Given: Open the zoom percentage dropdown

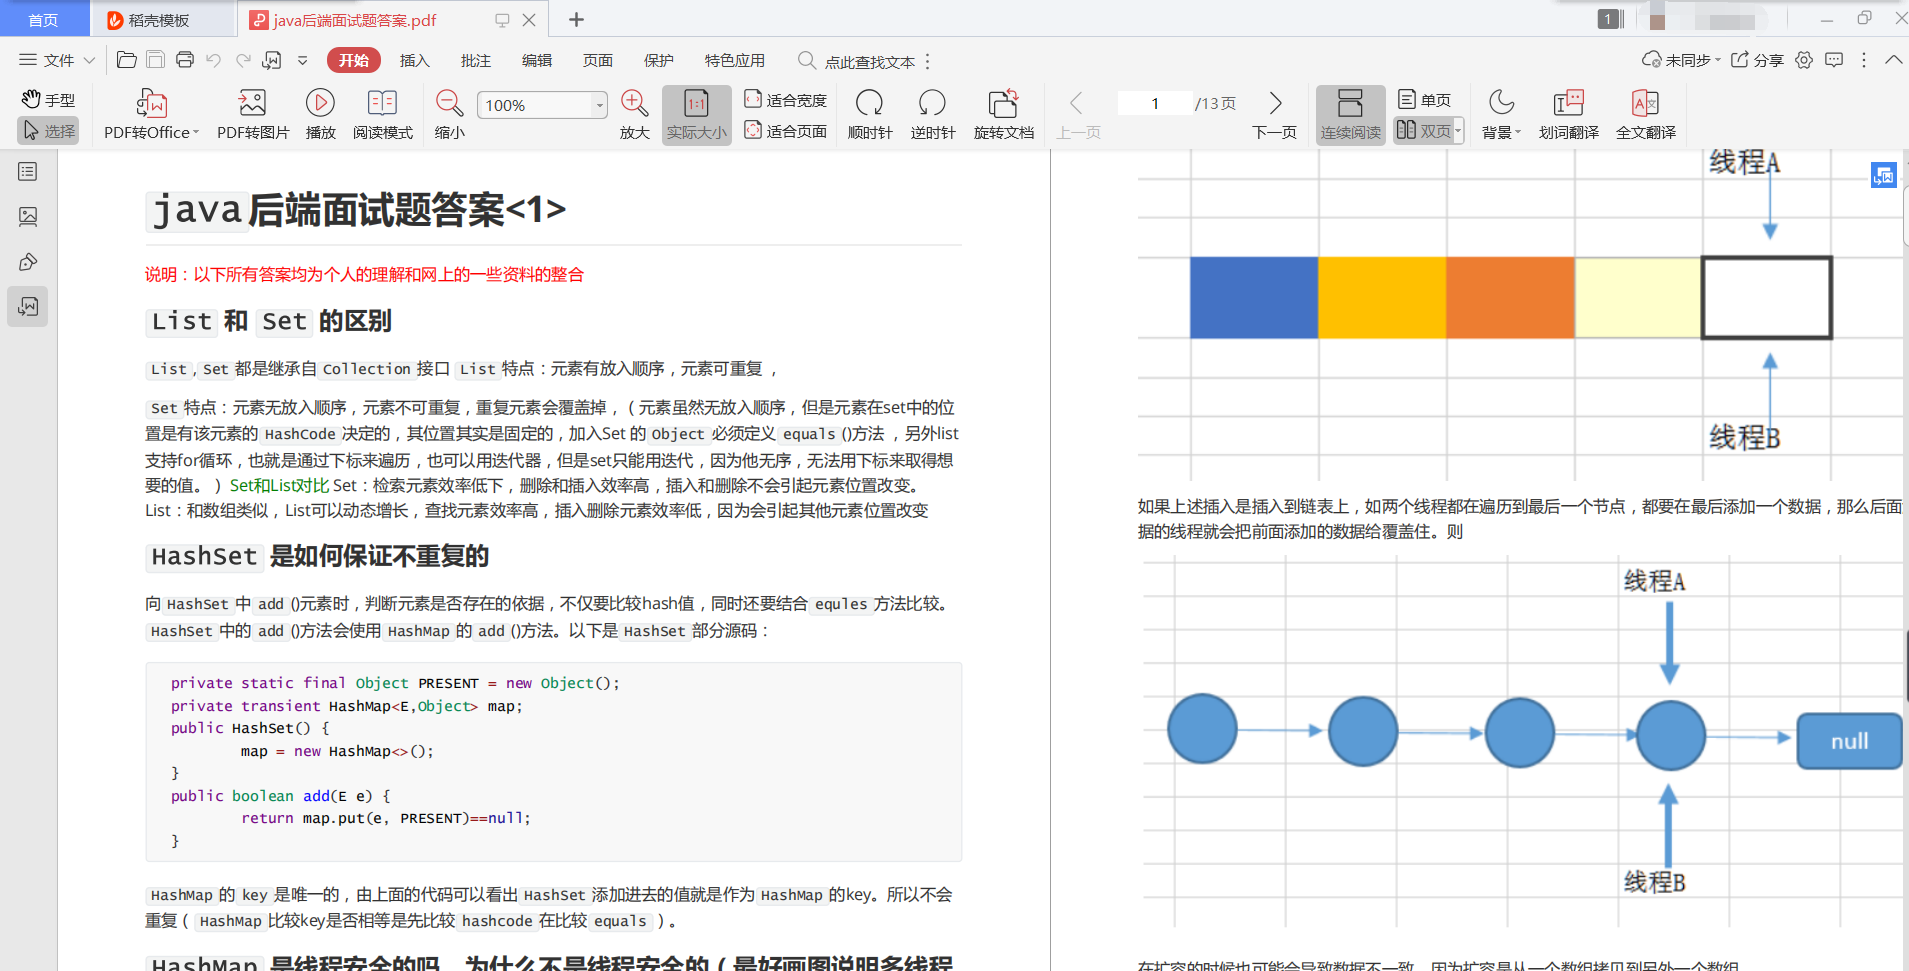Looking at the screenshot, I should tap(599, 105).
